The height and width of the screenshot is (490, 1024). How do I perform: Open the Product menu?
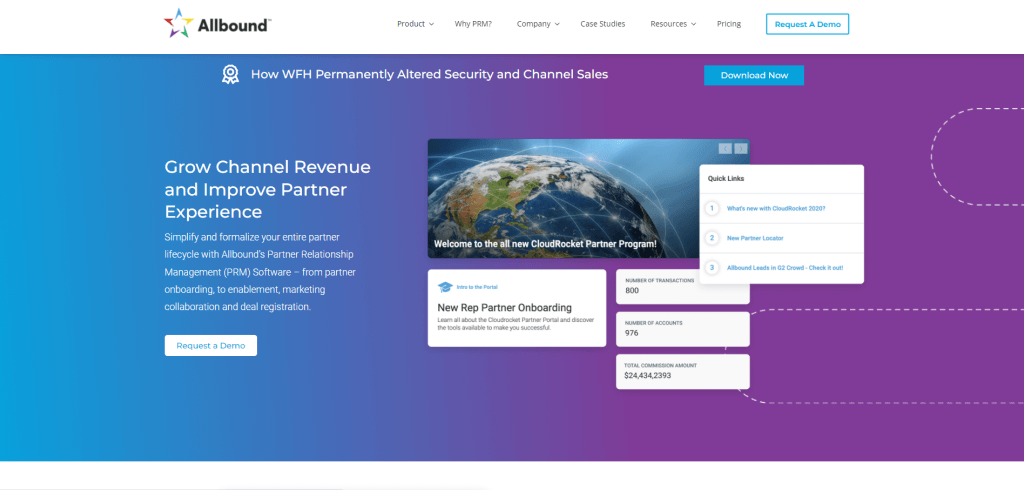click(x=411, y=24)
